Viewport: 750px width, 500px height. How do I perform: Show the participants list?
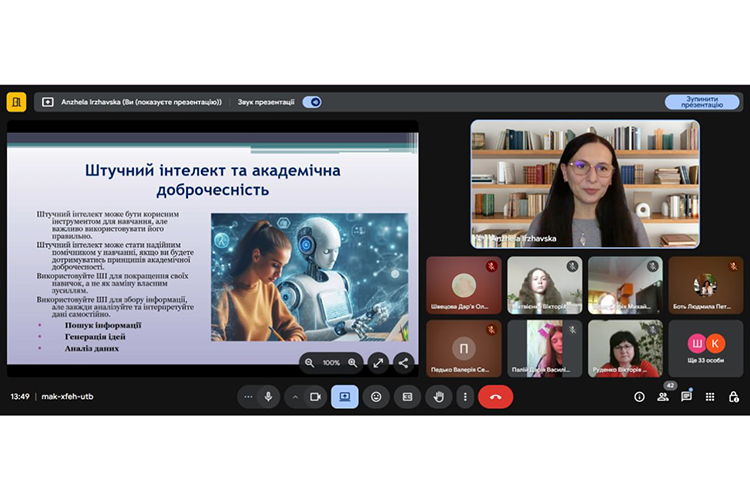click(663, 396)
